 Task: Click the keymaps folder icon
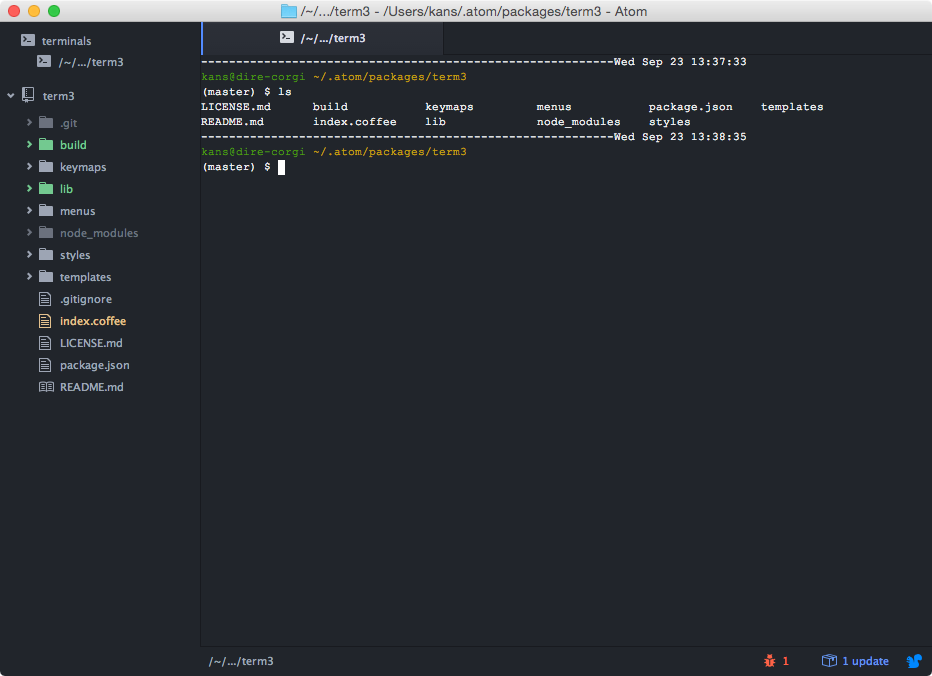(x=46, y=166)
